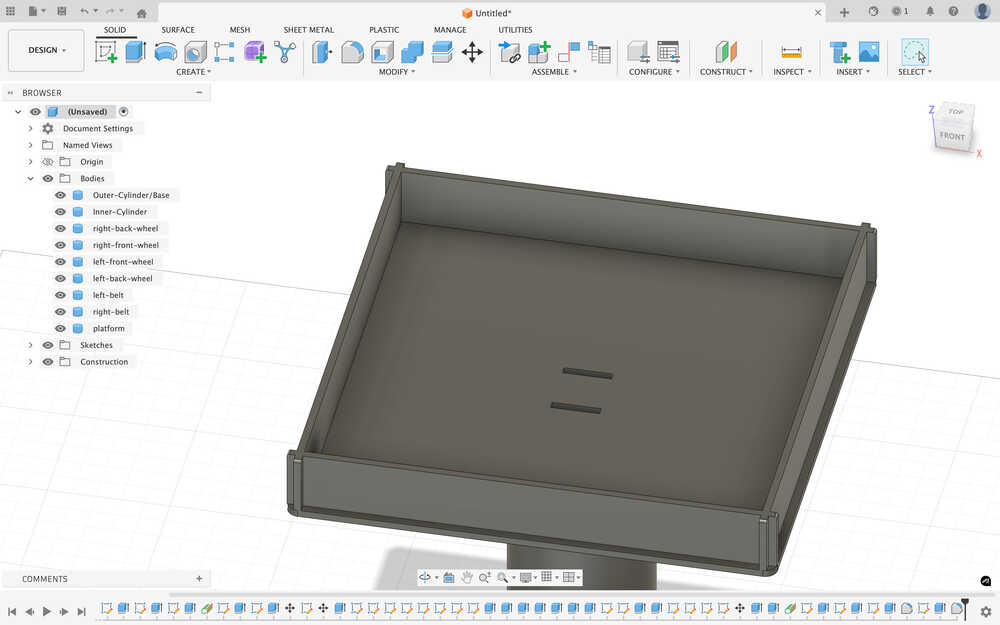Open the CREATE menu dropdown
Viewport: 1000px width, 625px height.
193,72
